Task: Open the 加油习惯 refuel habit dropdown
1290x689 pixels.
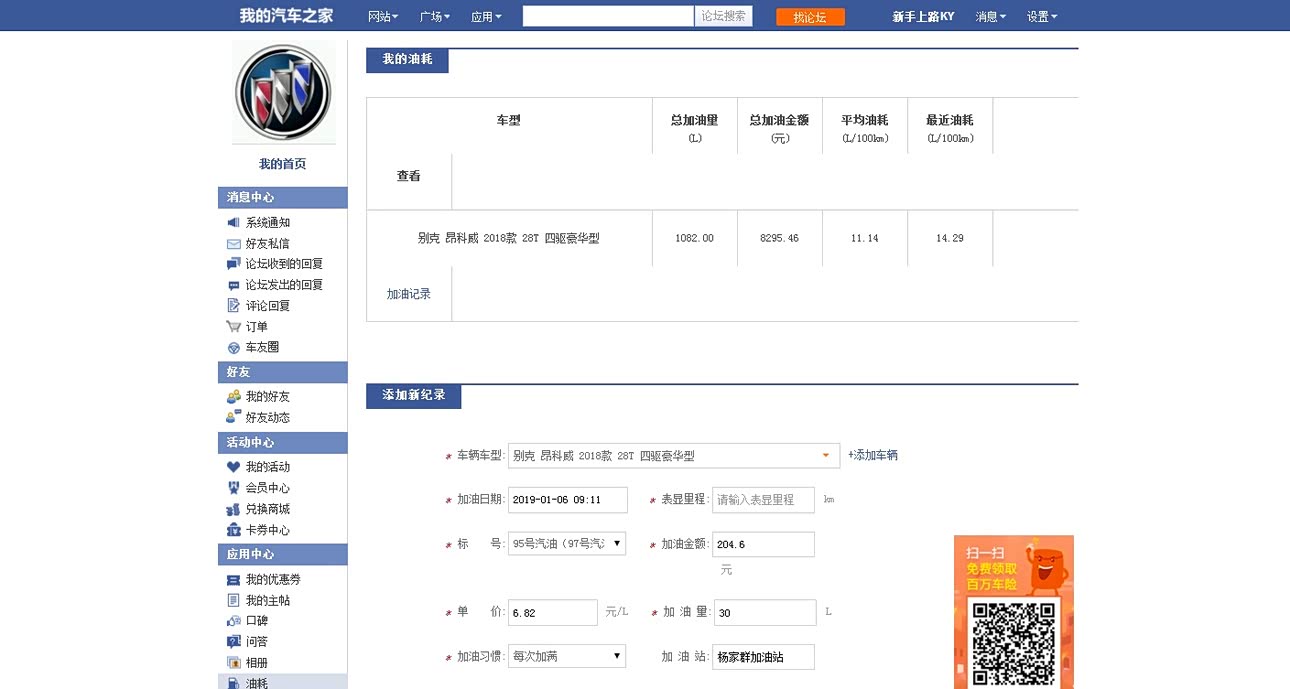Action: pos(567,656)
